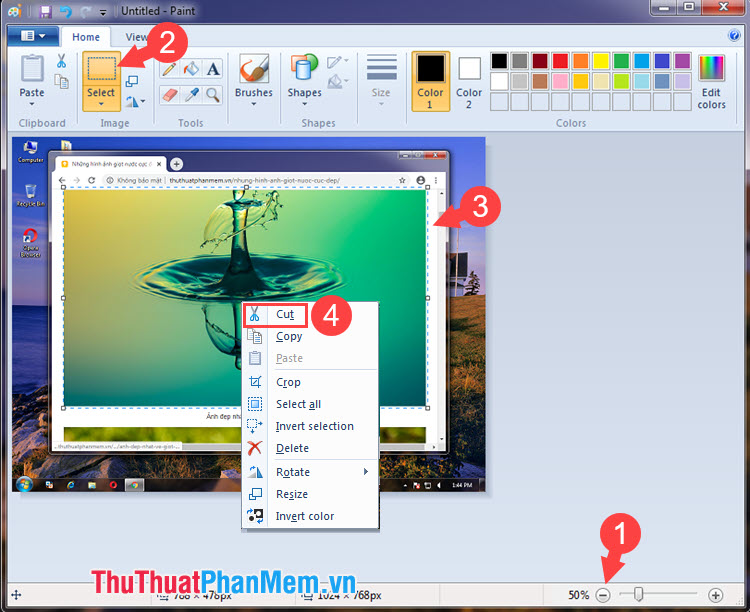Open Rotate submenu in the context menu
Image resolution: width=750 pixels, height=612 pixels.
[311, 472]
